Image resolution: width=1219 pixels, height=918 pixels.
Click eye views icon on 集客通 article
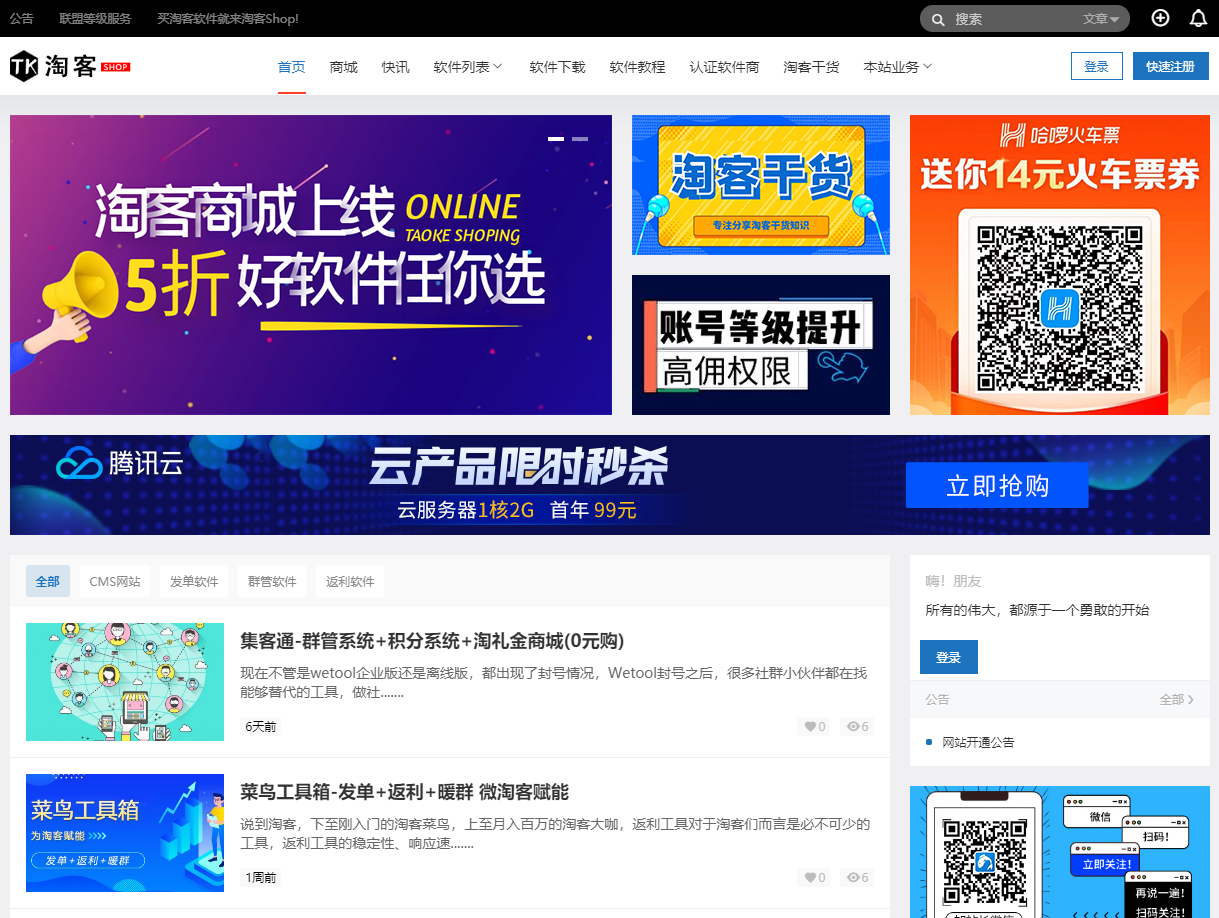[x=853, y=727]
